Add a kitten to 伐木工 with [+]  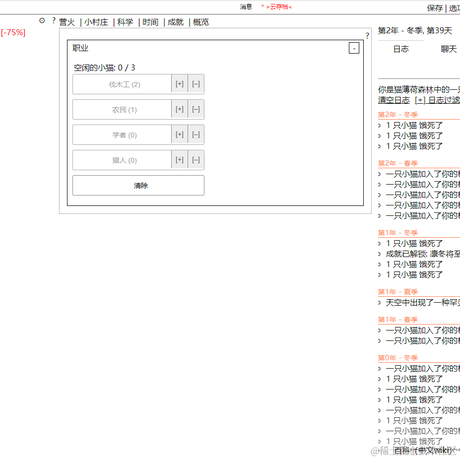click(180, 84)
